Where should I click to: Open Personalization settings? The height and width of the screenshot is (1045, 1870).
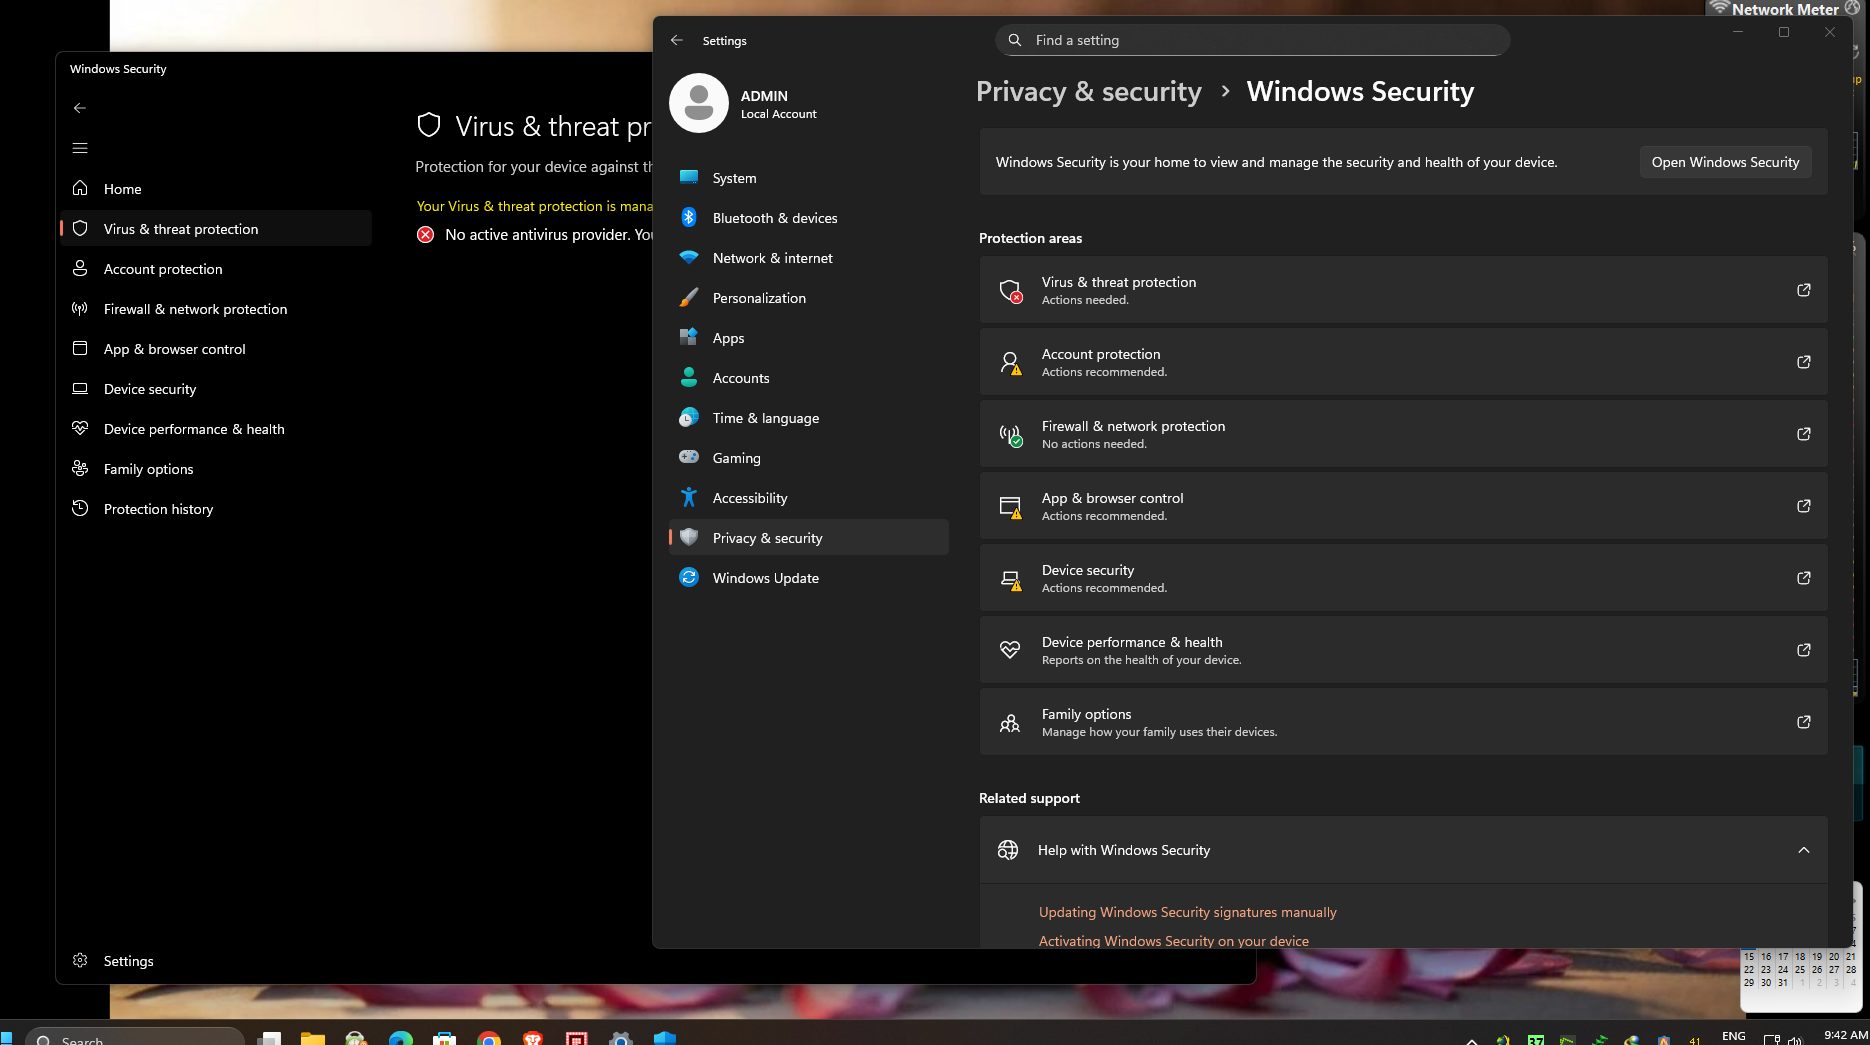808,298
